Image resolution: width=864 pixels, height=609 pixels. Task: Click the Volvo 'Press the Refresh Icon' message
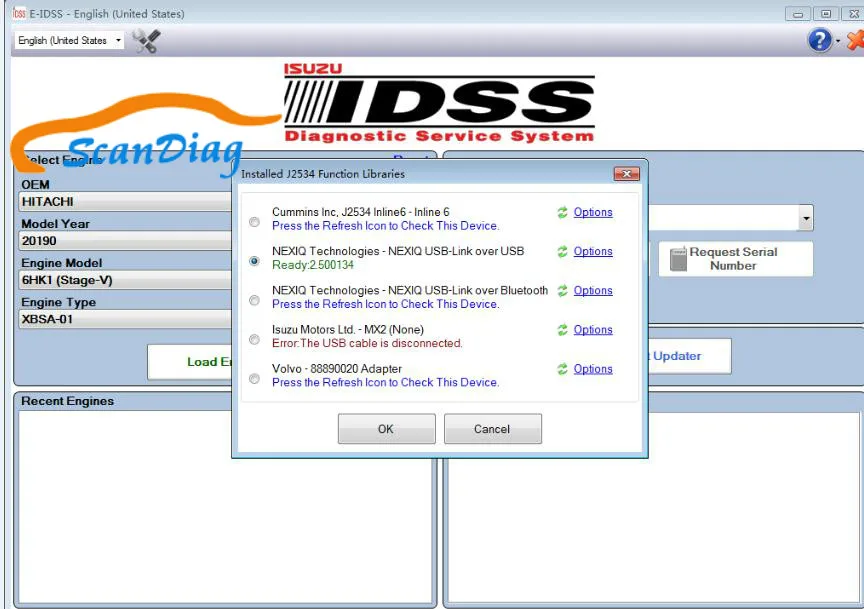(386, 382)
